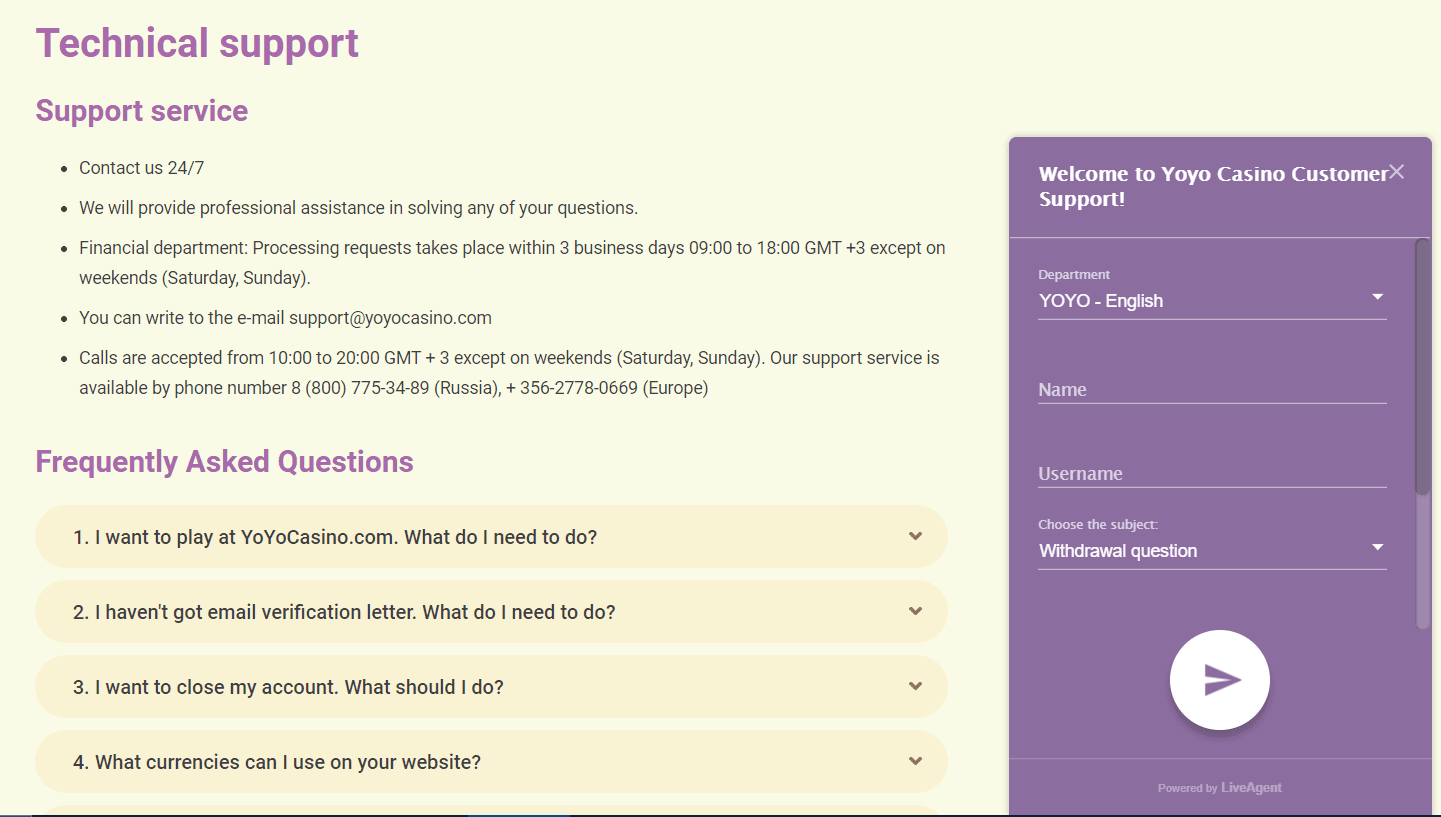Image resolution: width=1441 pixels, height=817 pixels.
Task: Select the 'Withdrawal question' subject value
Action: click(1117, 551)
